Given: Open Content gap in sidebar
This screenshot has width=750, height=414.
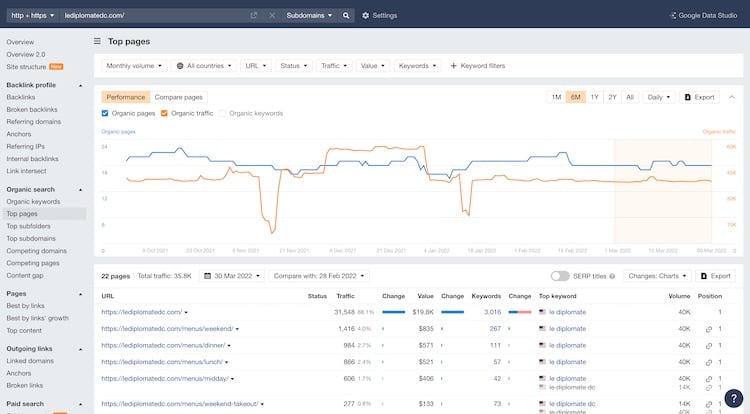Looking at the screenshot, I should (x=25, y=275).
